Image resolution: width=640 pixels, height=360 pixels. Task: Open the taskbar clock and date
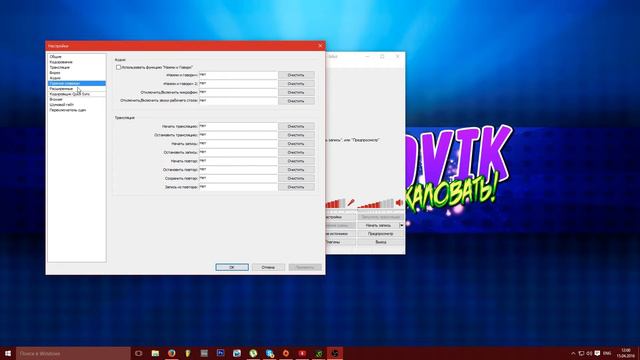(x=625, y=353)
